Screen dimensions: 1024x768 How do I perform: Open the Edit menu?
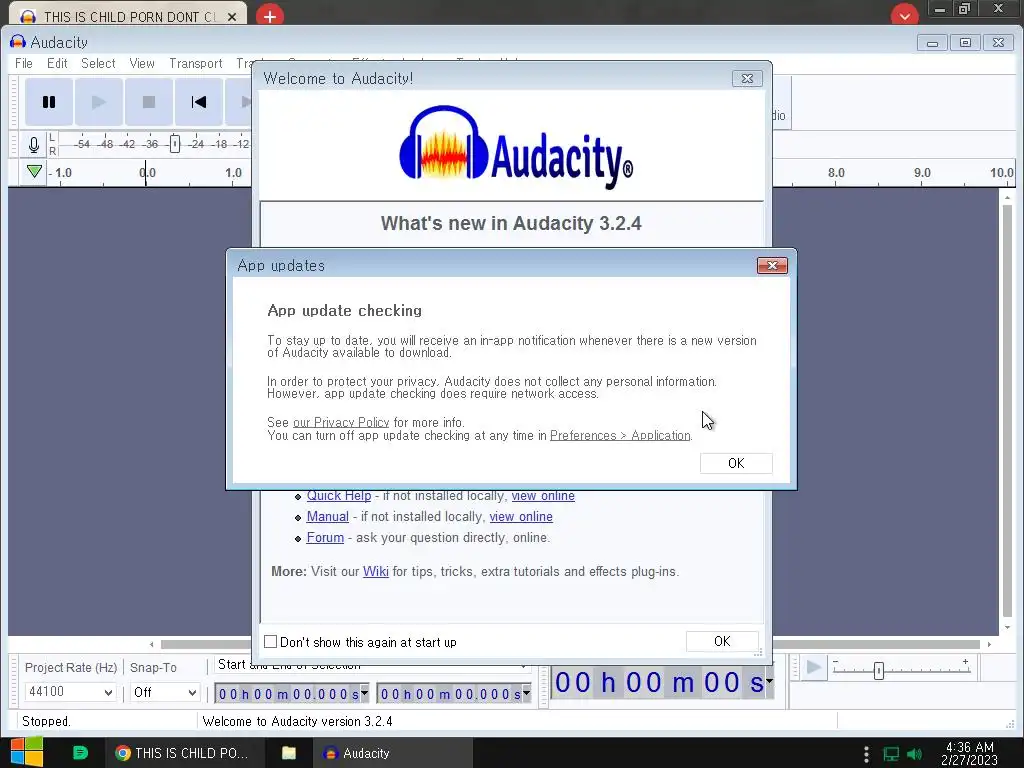point(57,63)
